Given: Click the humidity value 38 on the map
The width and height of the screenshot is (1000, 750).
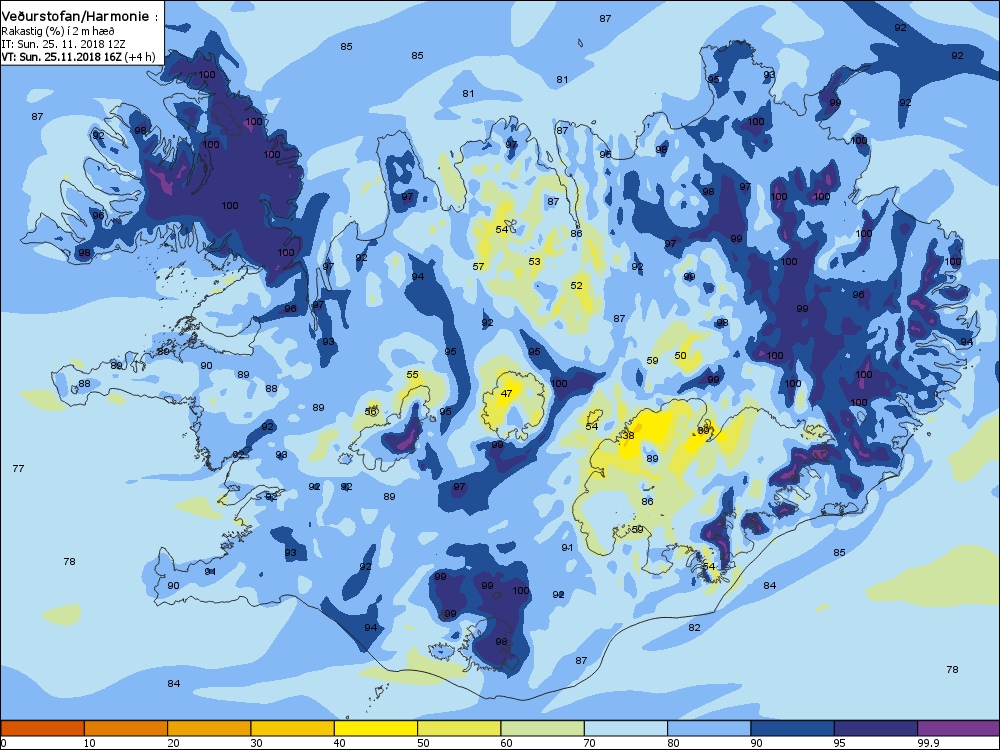Looking at the screenshot, I should click(629, 436).
